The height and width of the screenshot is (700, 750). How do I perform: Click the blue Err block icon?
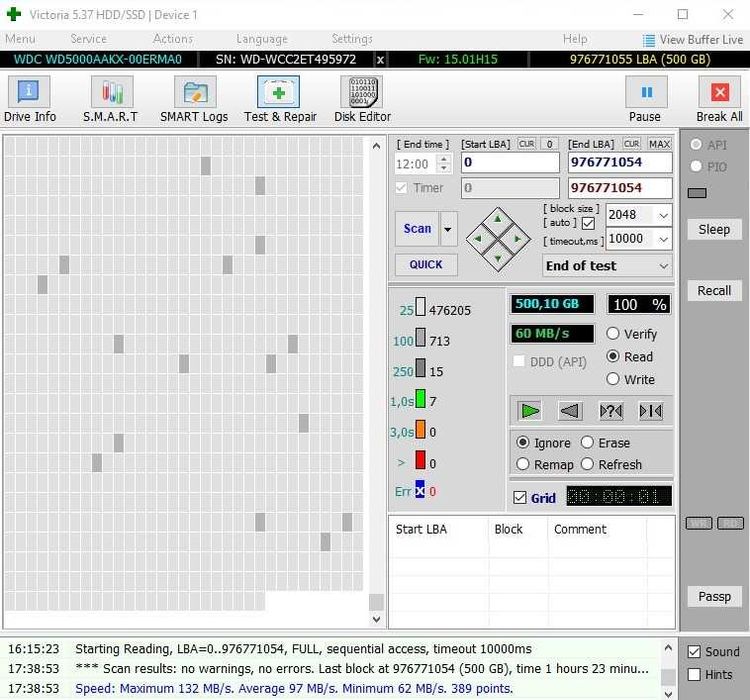point(419,489)
